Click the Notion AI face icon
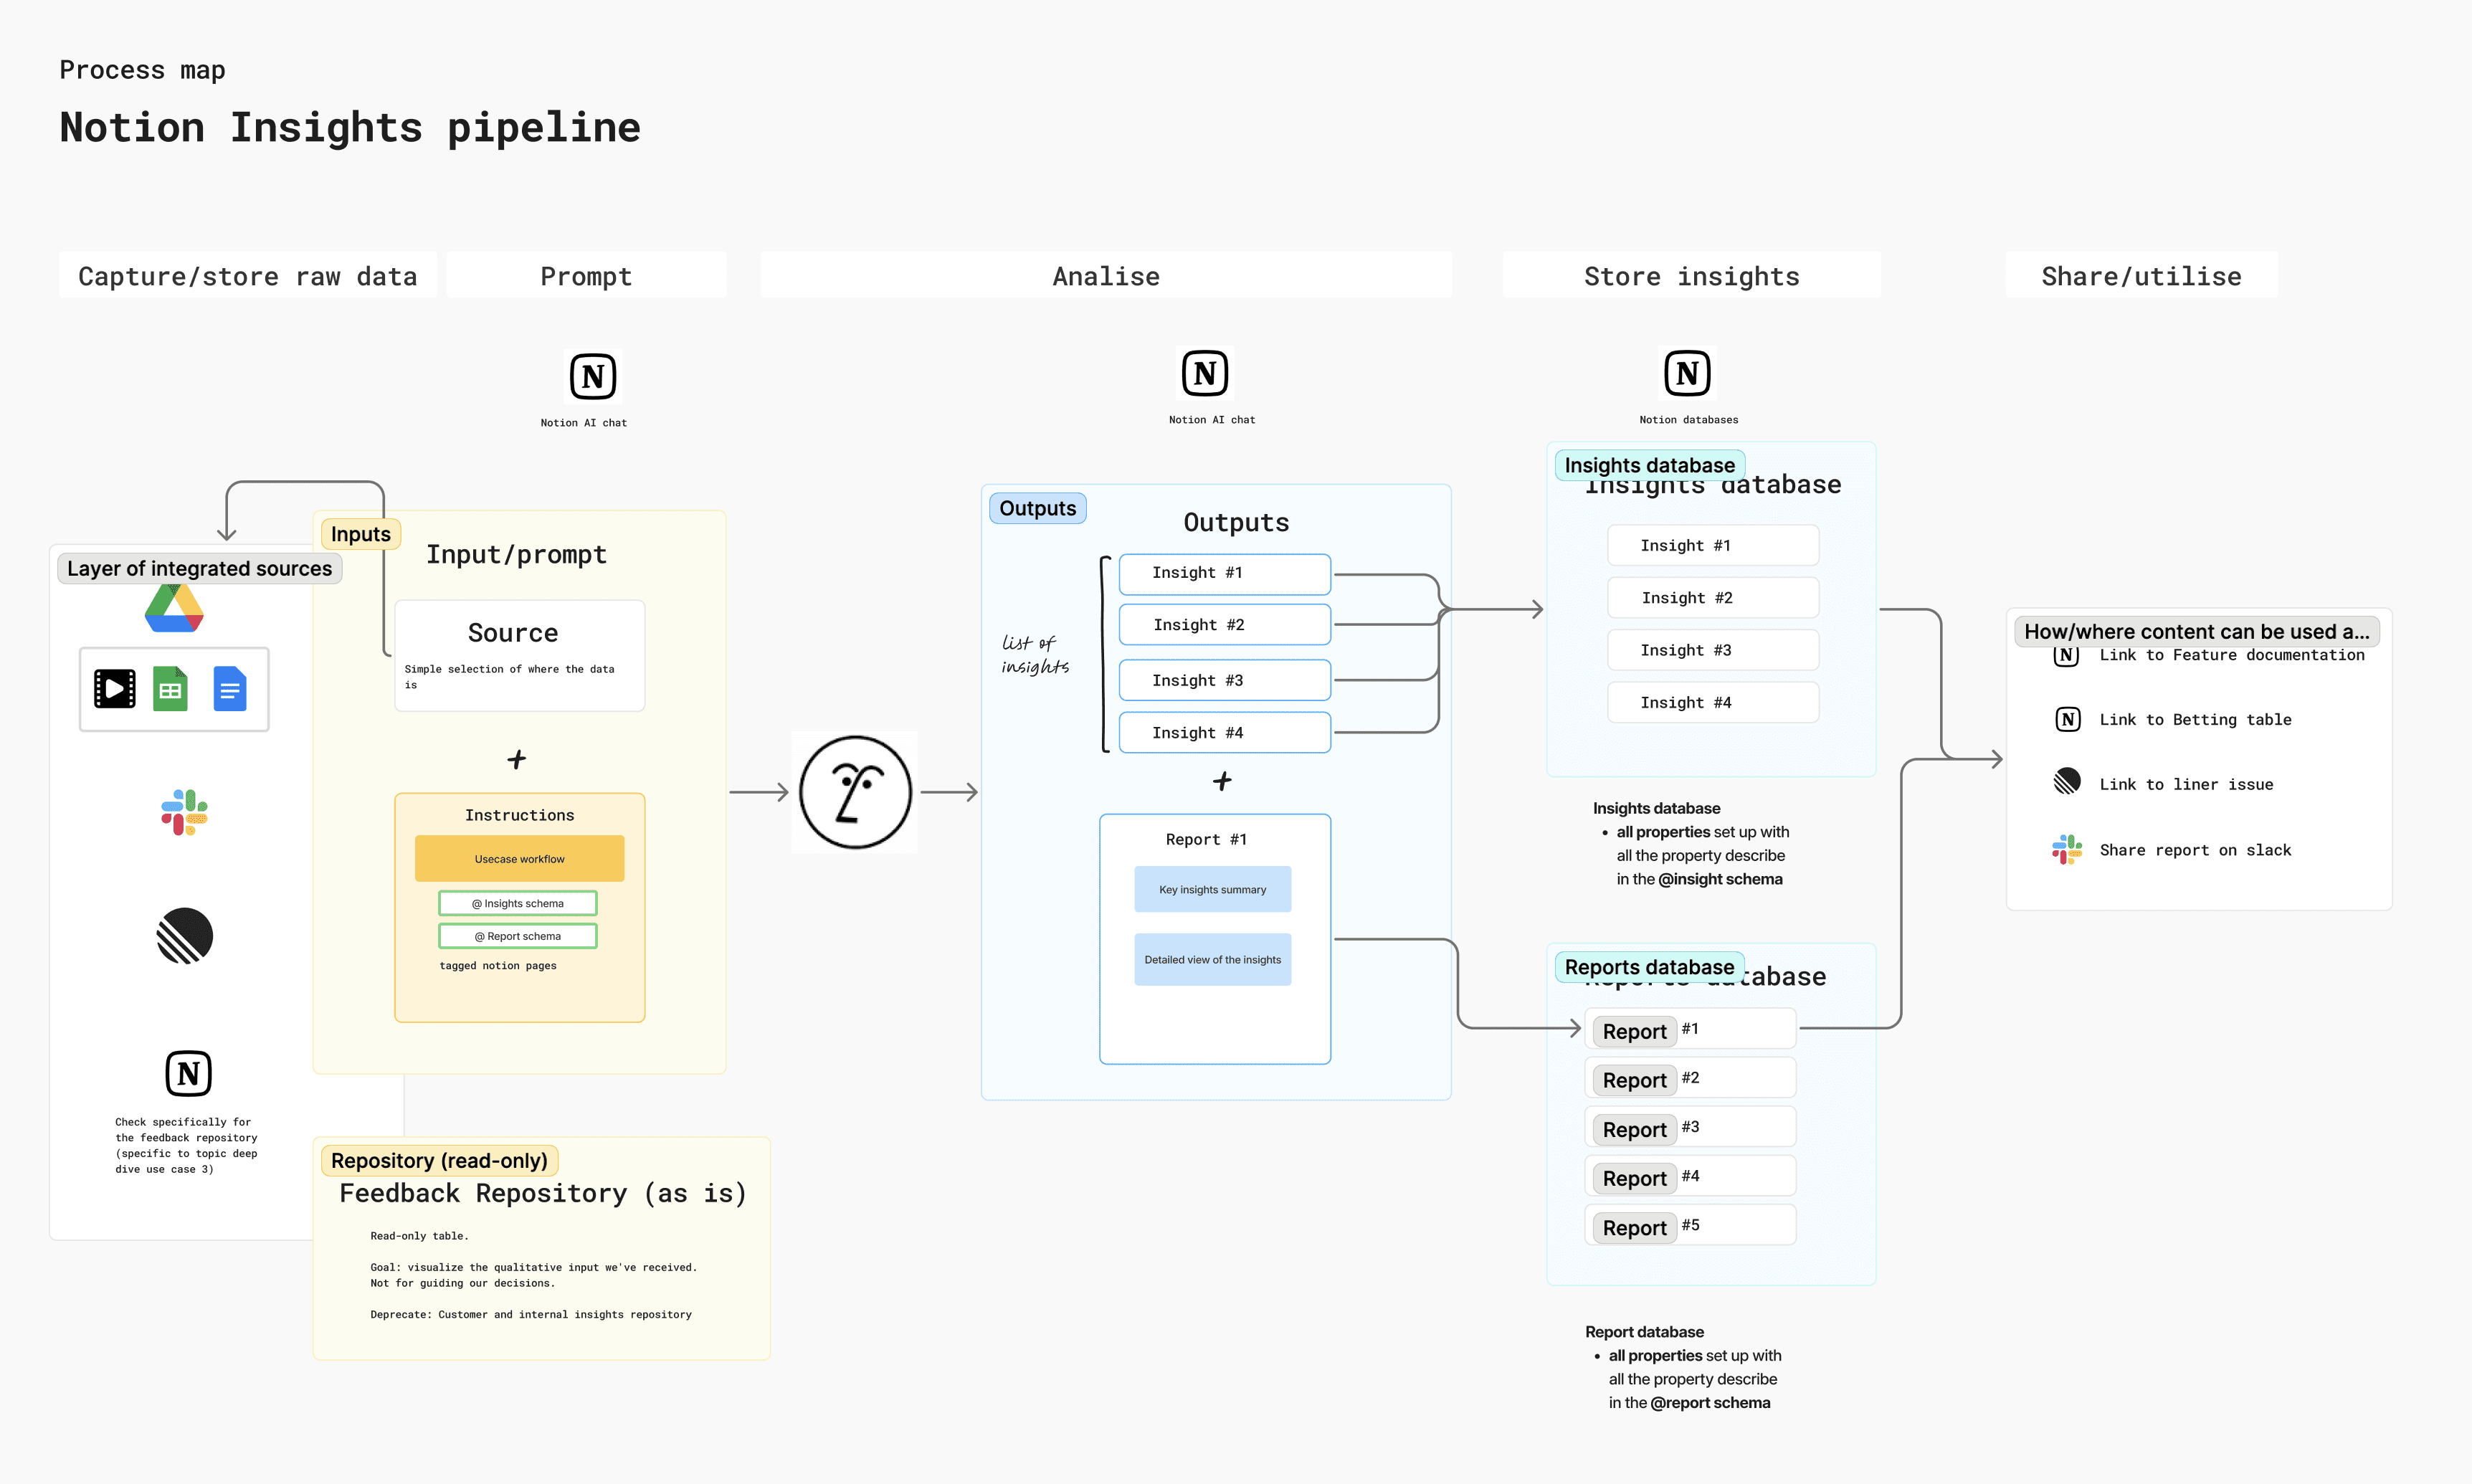This screenshot has height=1484, width=2472. [x=855, y=793]
